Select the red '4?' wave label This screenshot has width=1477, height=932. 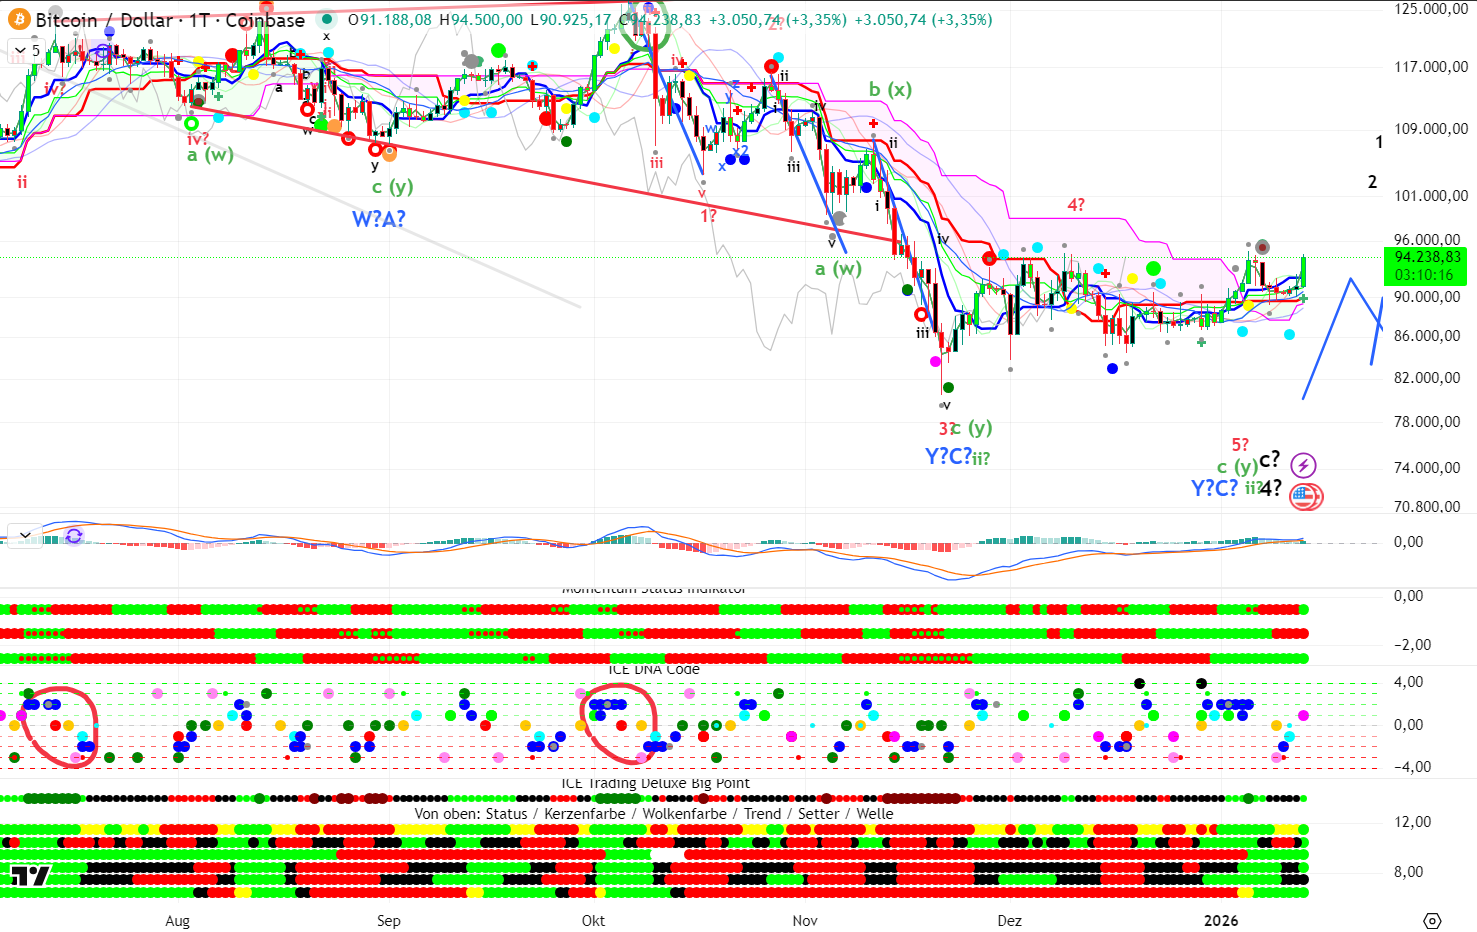click(x=1076, y=205)
